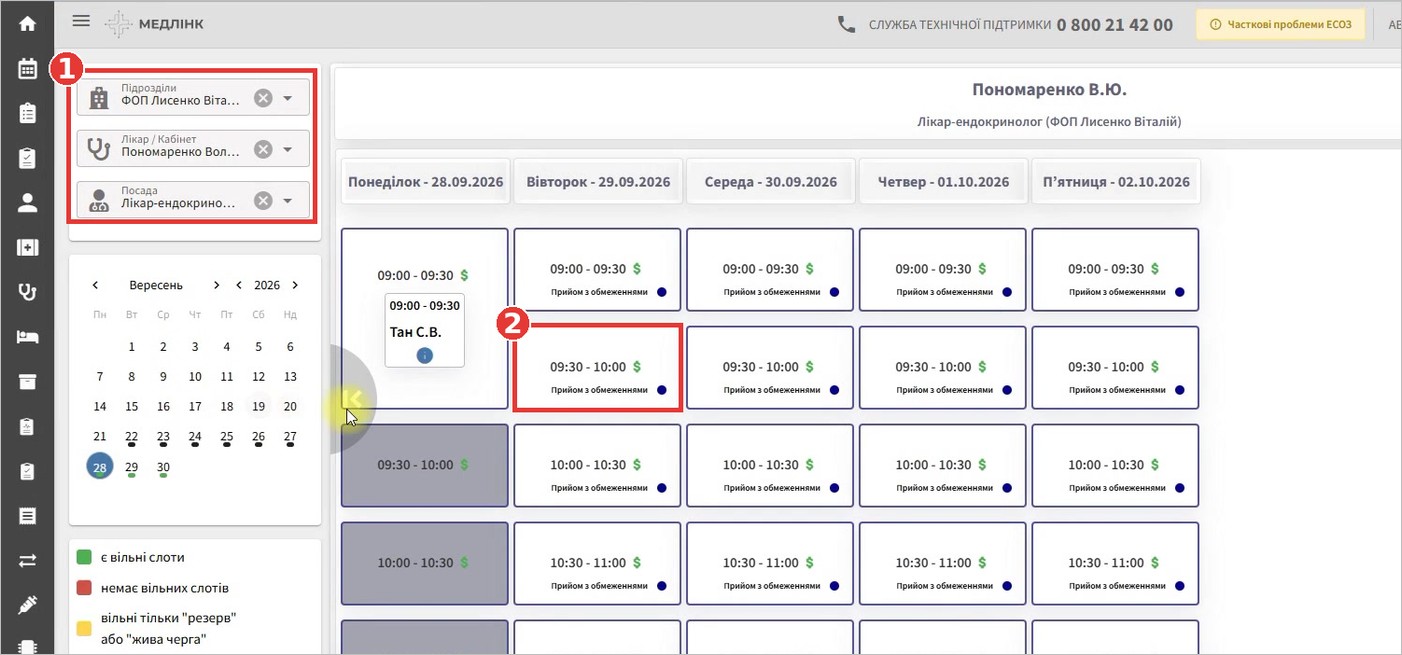Open the transfer arrows icon in the sidebar
This screenshot has width=1402, height=655.
click(x=27, y=561)
